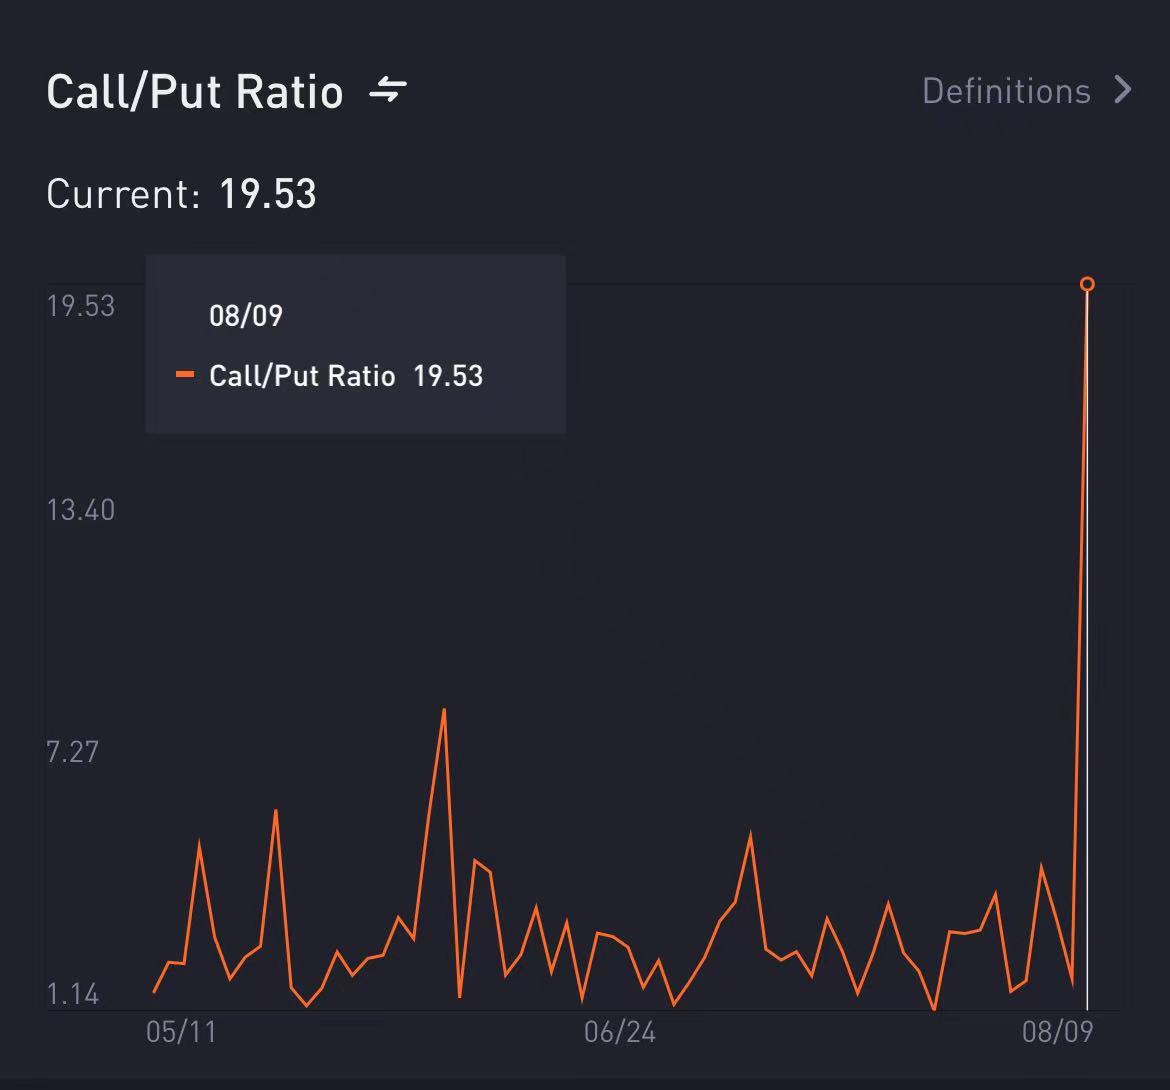Click the 13.40 y-axis label
Viewport: 1170px width, 1090px height.
[81, 510]
